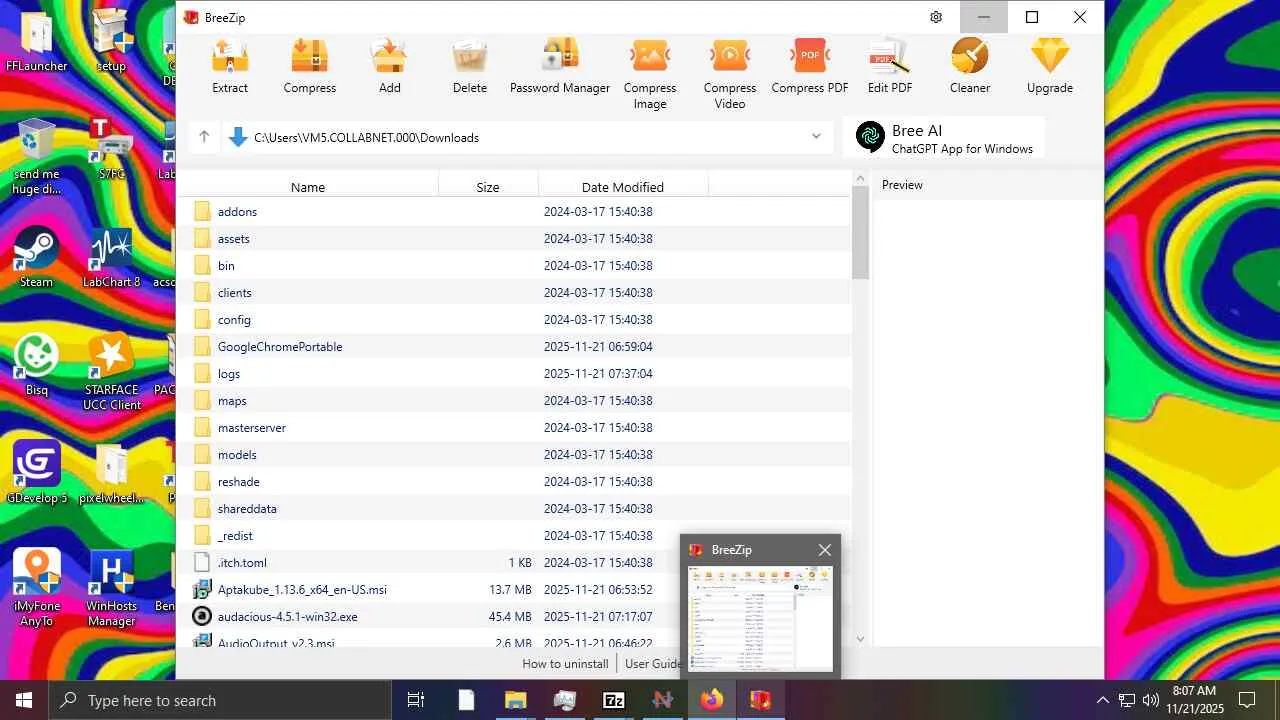The image size is (1280, 720).
Task: Select the WinHosts Manager desktop shortcut
Action: point(111,588)
